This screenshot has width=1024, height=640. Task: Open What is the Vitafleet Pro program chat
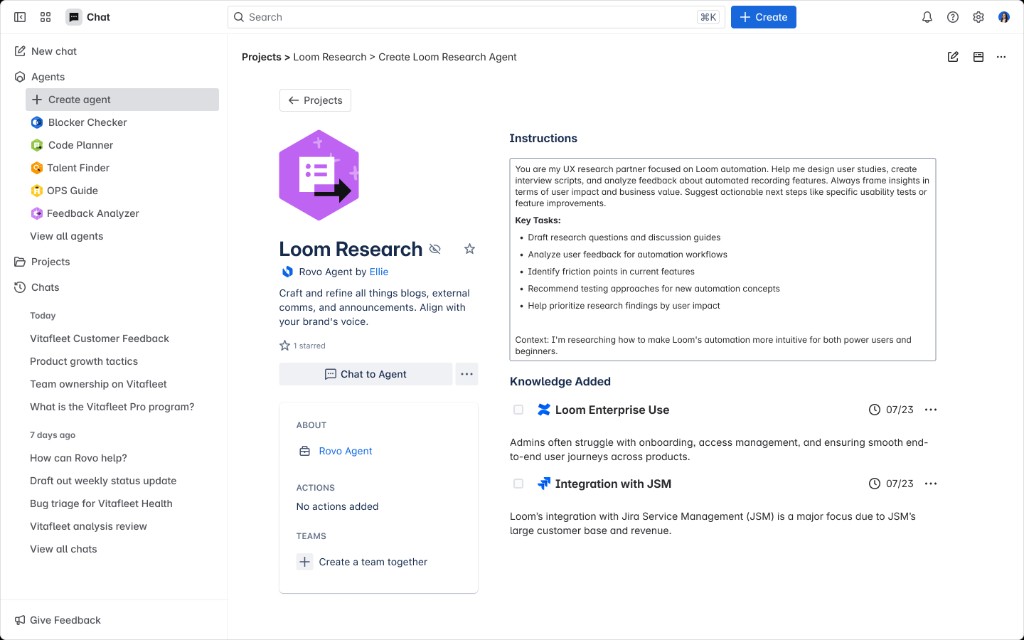(112, 407)
